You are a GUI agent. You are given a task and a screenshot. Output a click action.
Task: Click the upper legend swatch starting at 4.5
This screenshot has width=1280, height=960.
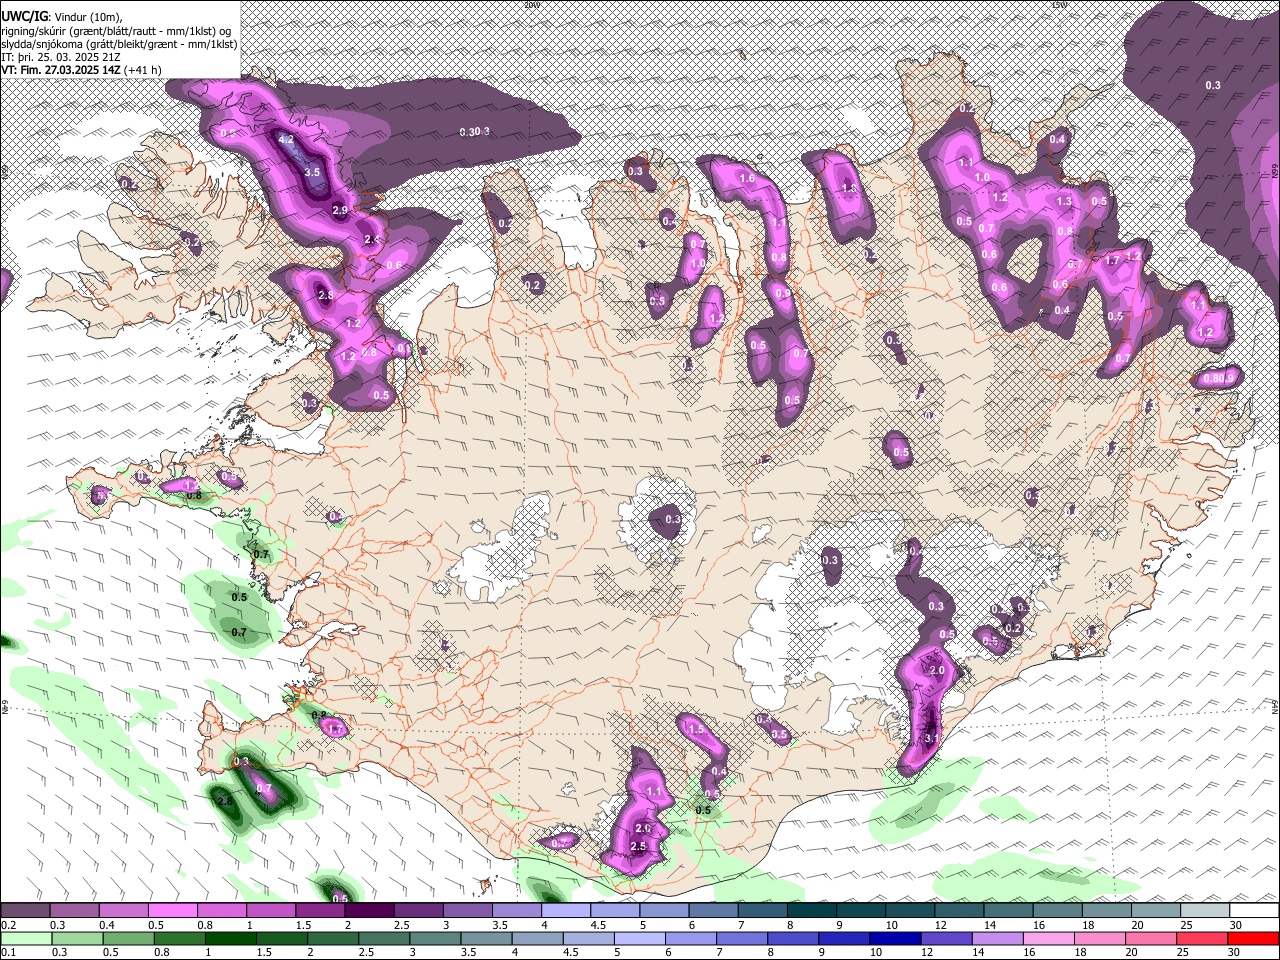coord(615,911)
